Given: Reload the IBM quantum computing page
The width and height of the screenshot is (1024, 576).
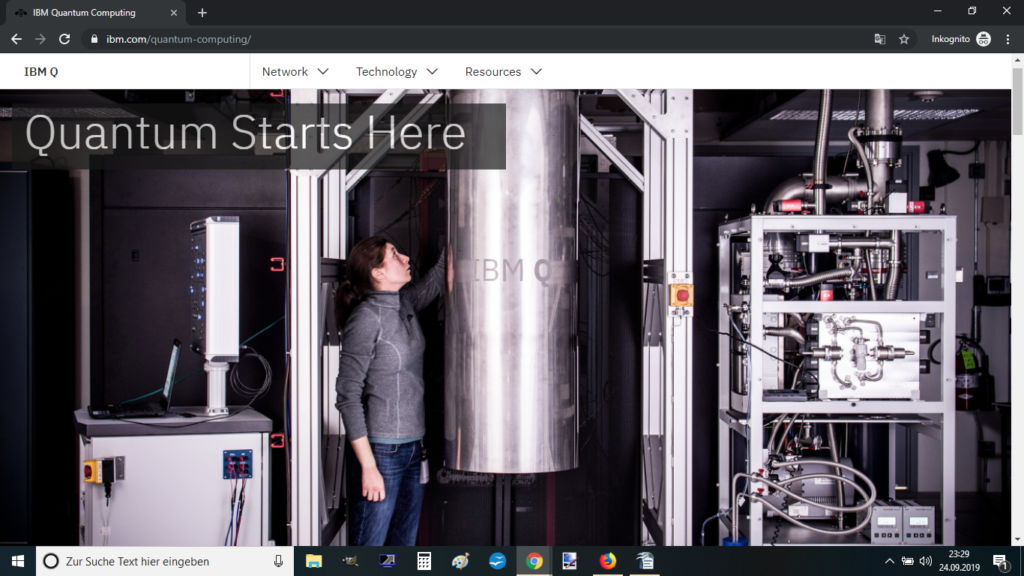Looking at the screenshot, I should (x=64, y=39).
